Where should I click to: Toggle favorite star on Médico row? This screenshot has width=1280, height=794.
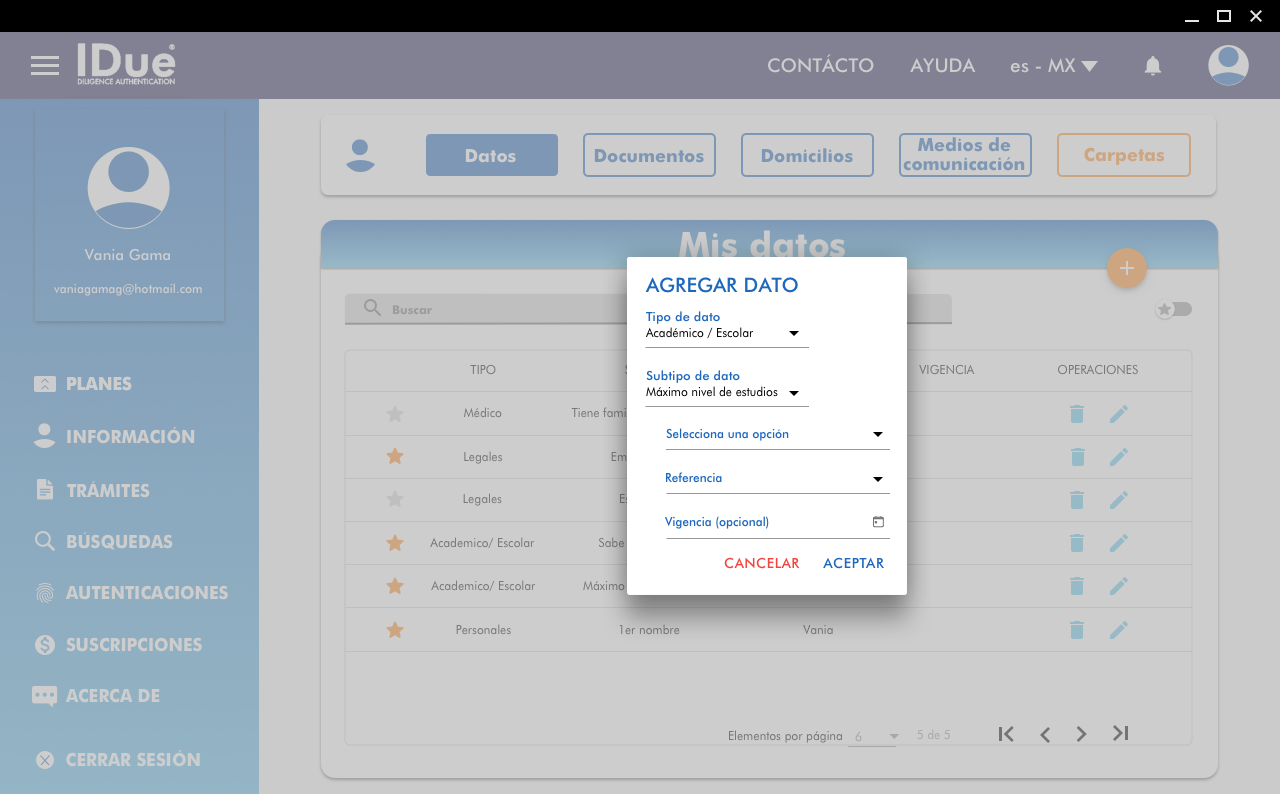coord(395,413)
